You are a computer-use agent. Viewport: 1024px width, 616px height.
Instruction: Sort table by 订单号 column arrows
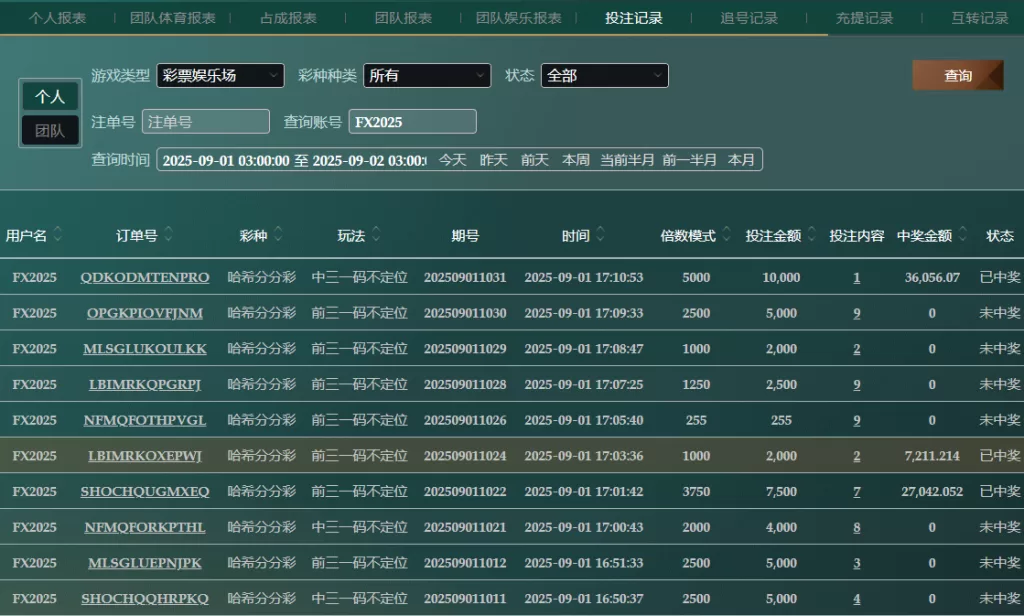[168, 235]
